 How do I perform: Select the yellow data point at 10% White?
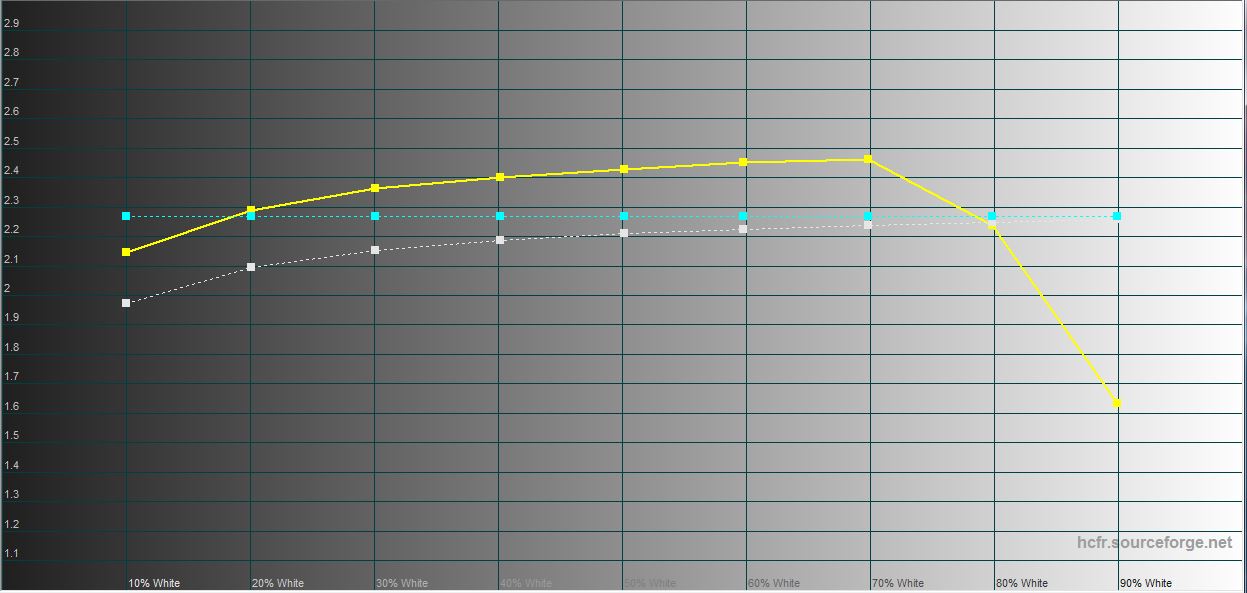126,252
